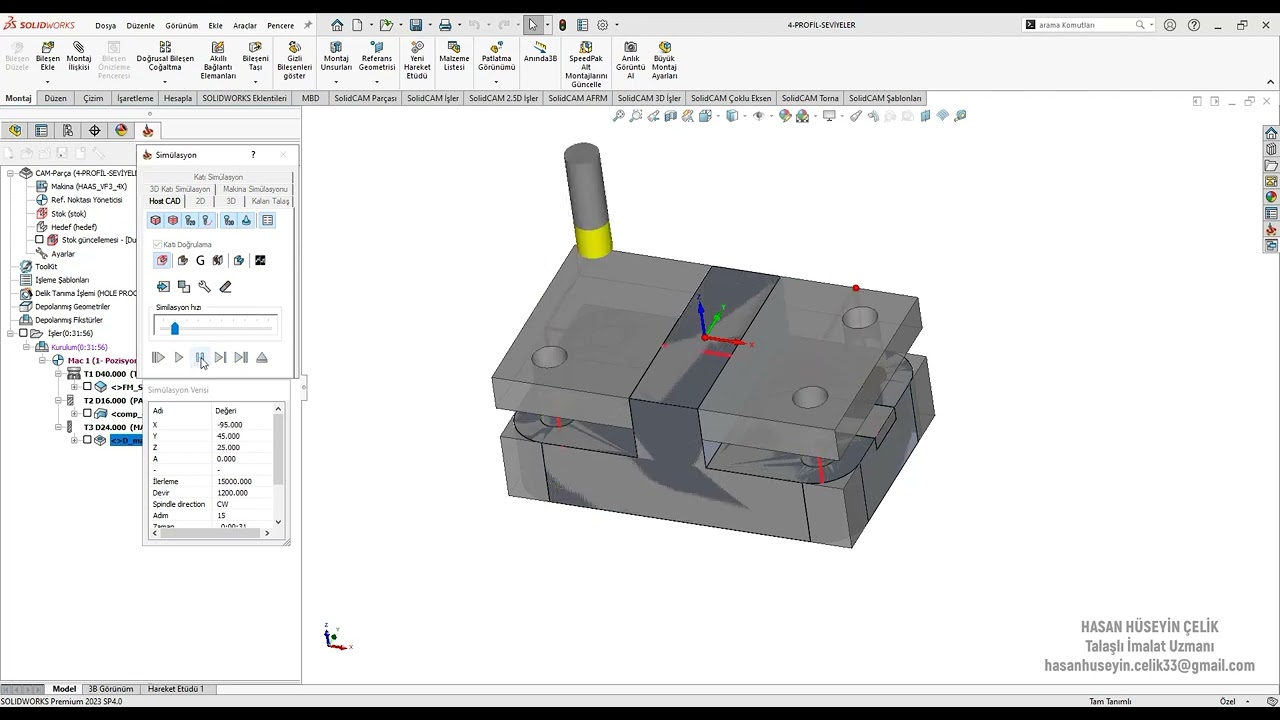Open the Montaj Unsurları dropdown arrow
This screenshot has height=720, width=1280.
pyautogui.click(x=336, y=82)
